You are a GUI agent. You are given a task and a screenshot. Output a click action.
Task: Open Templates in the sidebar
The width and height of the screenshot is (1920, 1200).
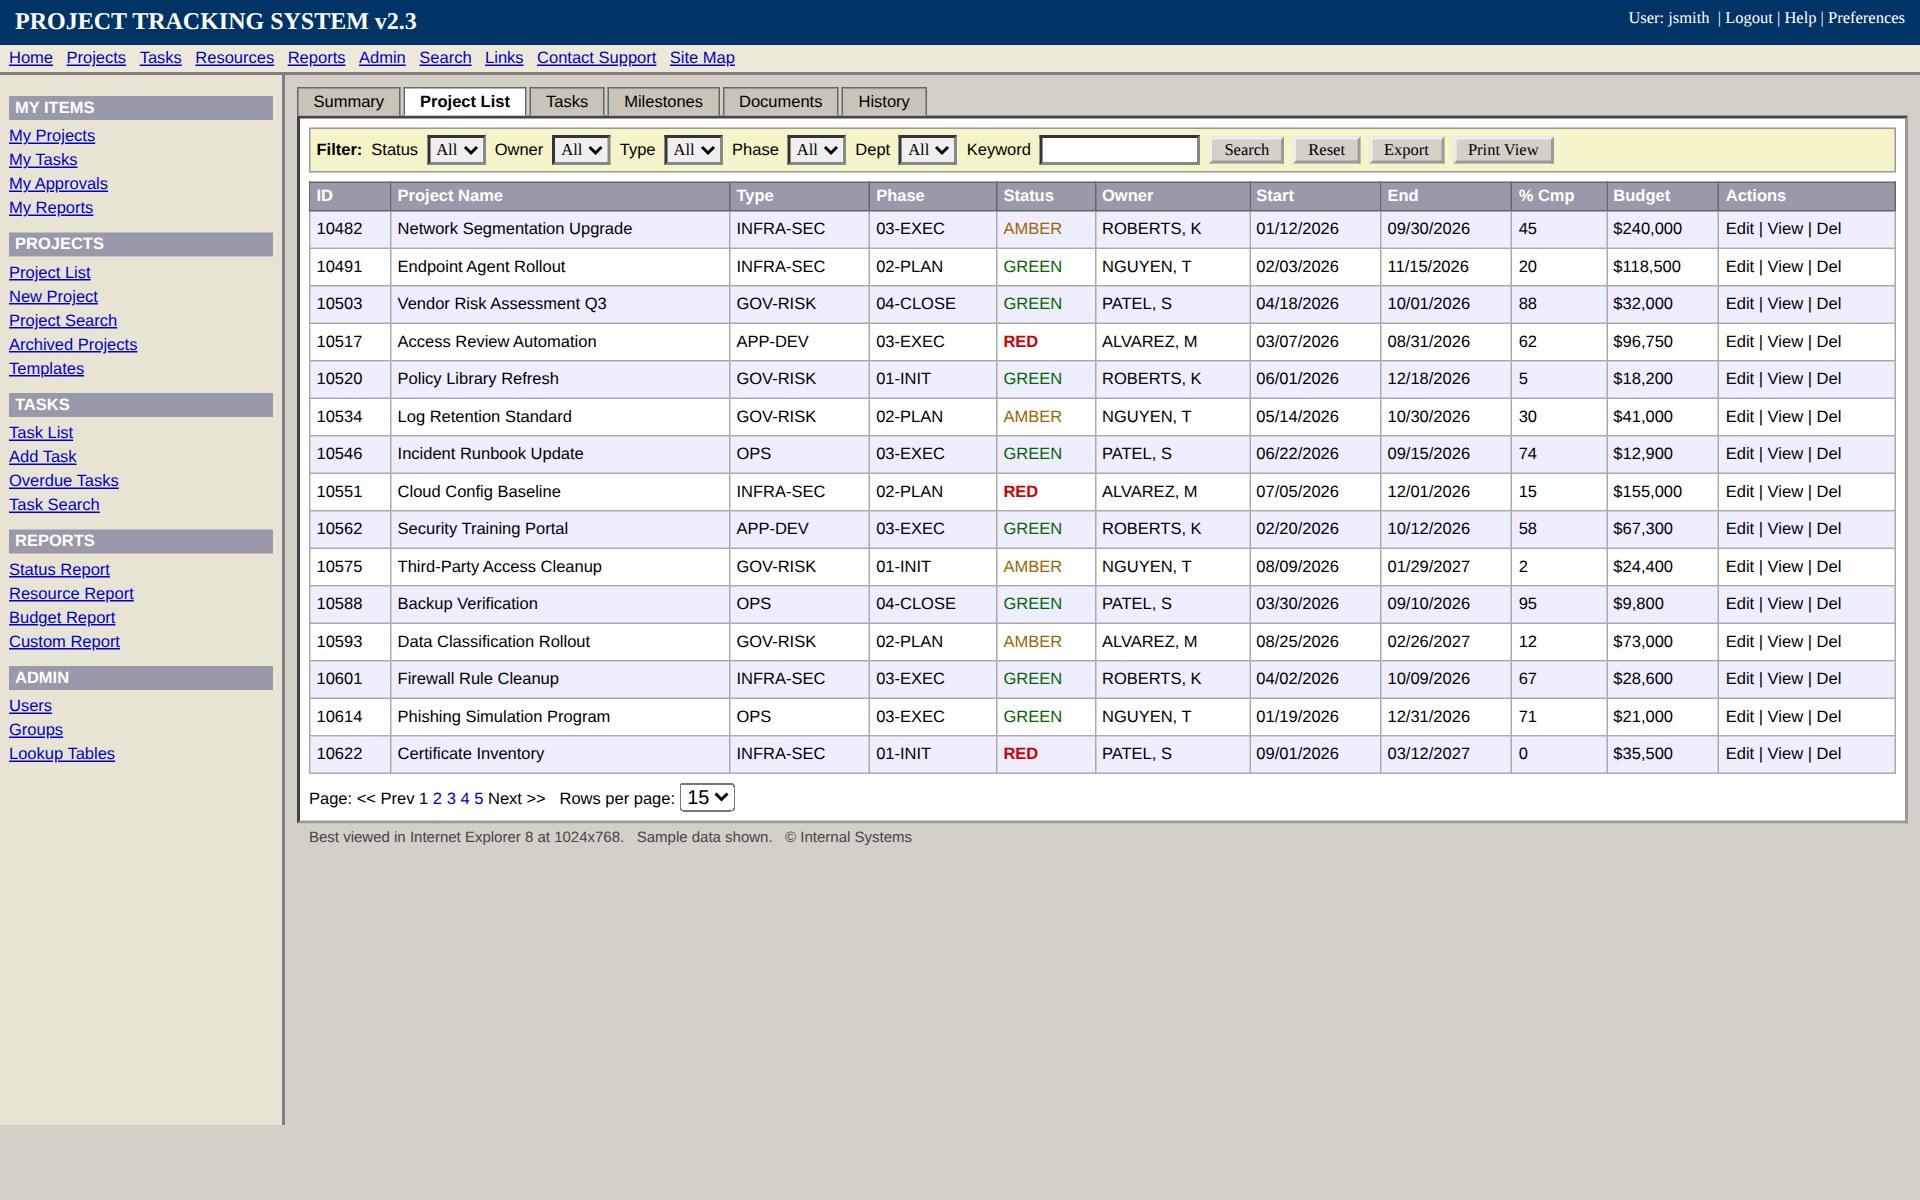[x=46, y=369]
